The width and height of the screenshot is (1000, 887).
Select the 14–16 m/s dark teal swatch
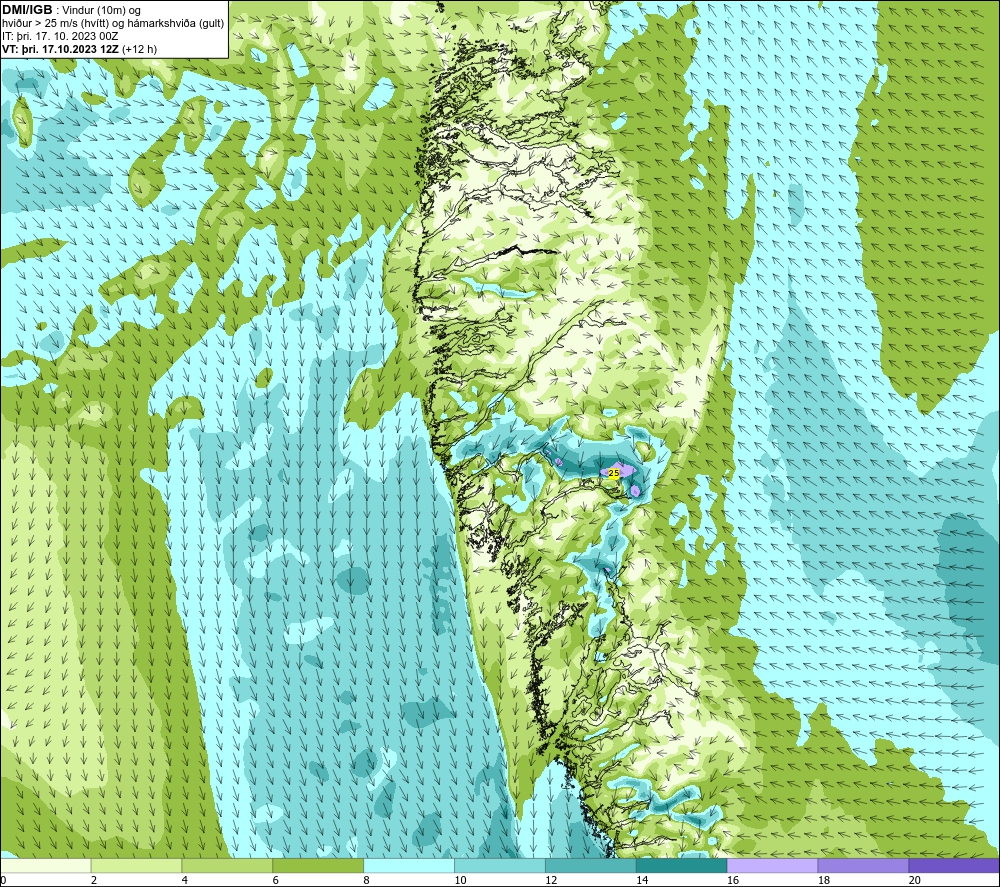coord(682,865)
